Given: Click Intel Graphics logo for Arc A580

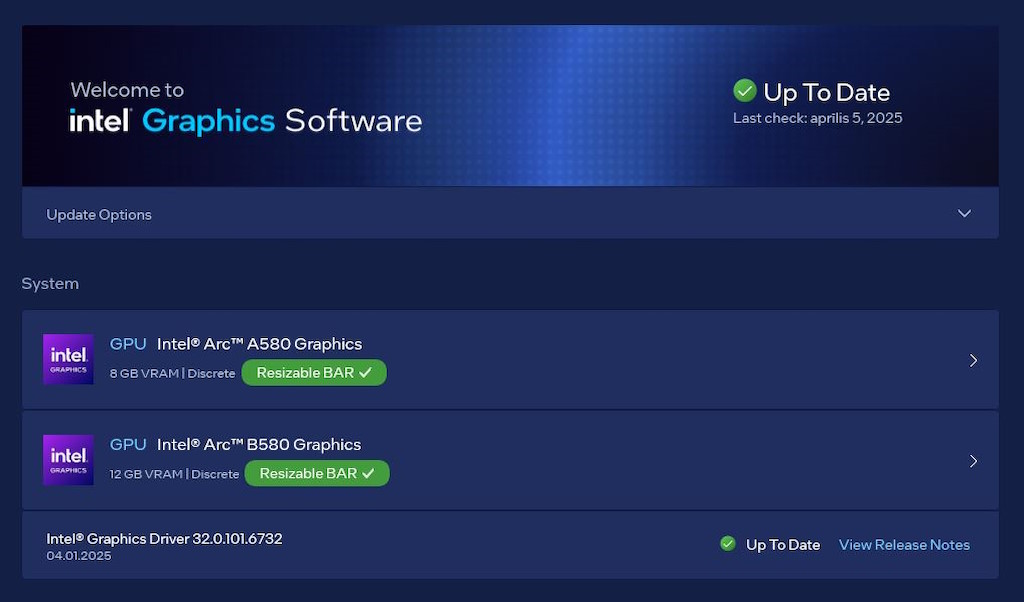Looking at the screenshot, I should 69,359.
